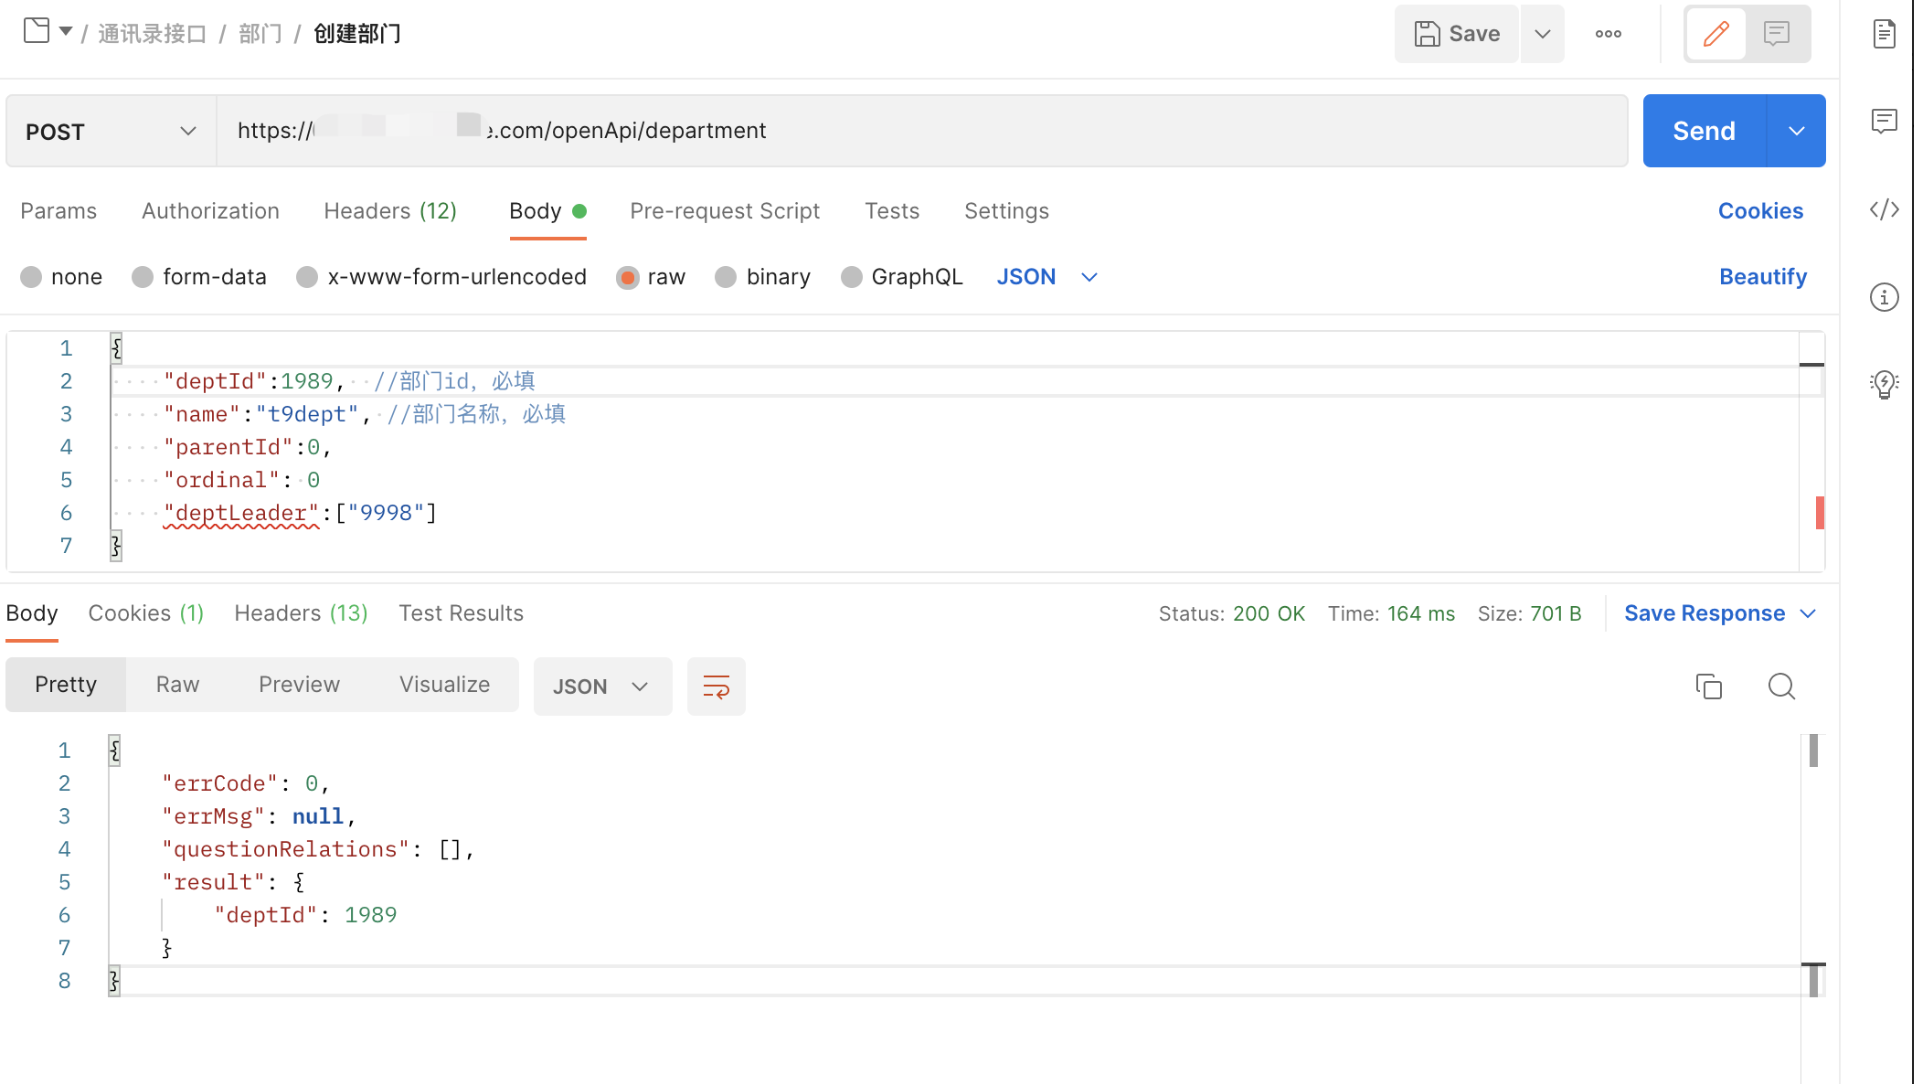The image size is (1914, 1084).
Task: Open the three-dot more actions menu
Action: (x=1608, y=34)
